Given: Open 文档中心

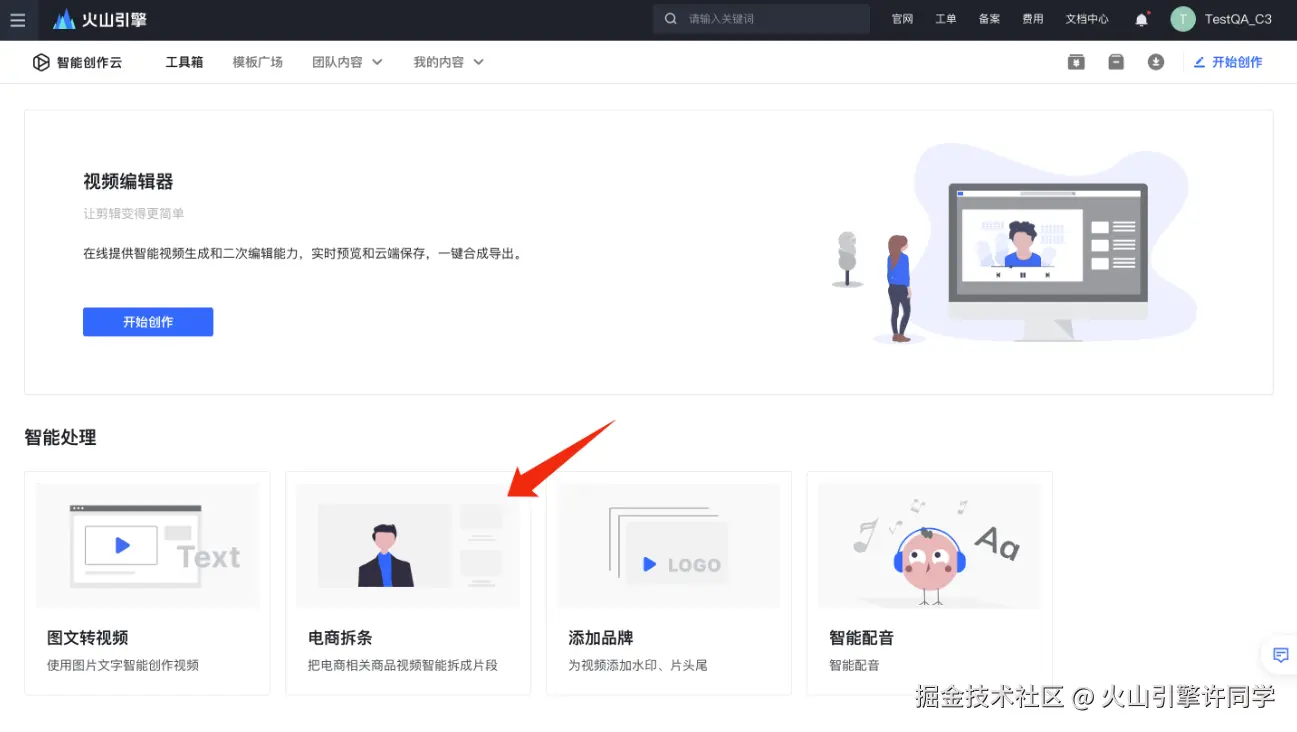Looking at the screenshot, I should (x=1087, y=19).
